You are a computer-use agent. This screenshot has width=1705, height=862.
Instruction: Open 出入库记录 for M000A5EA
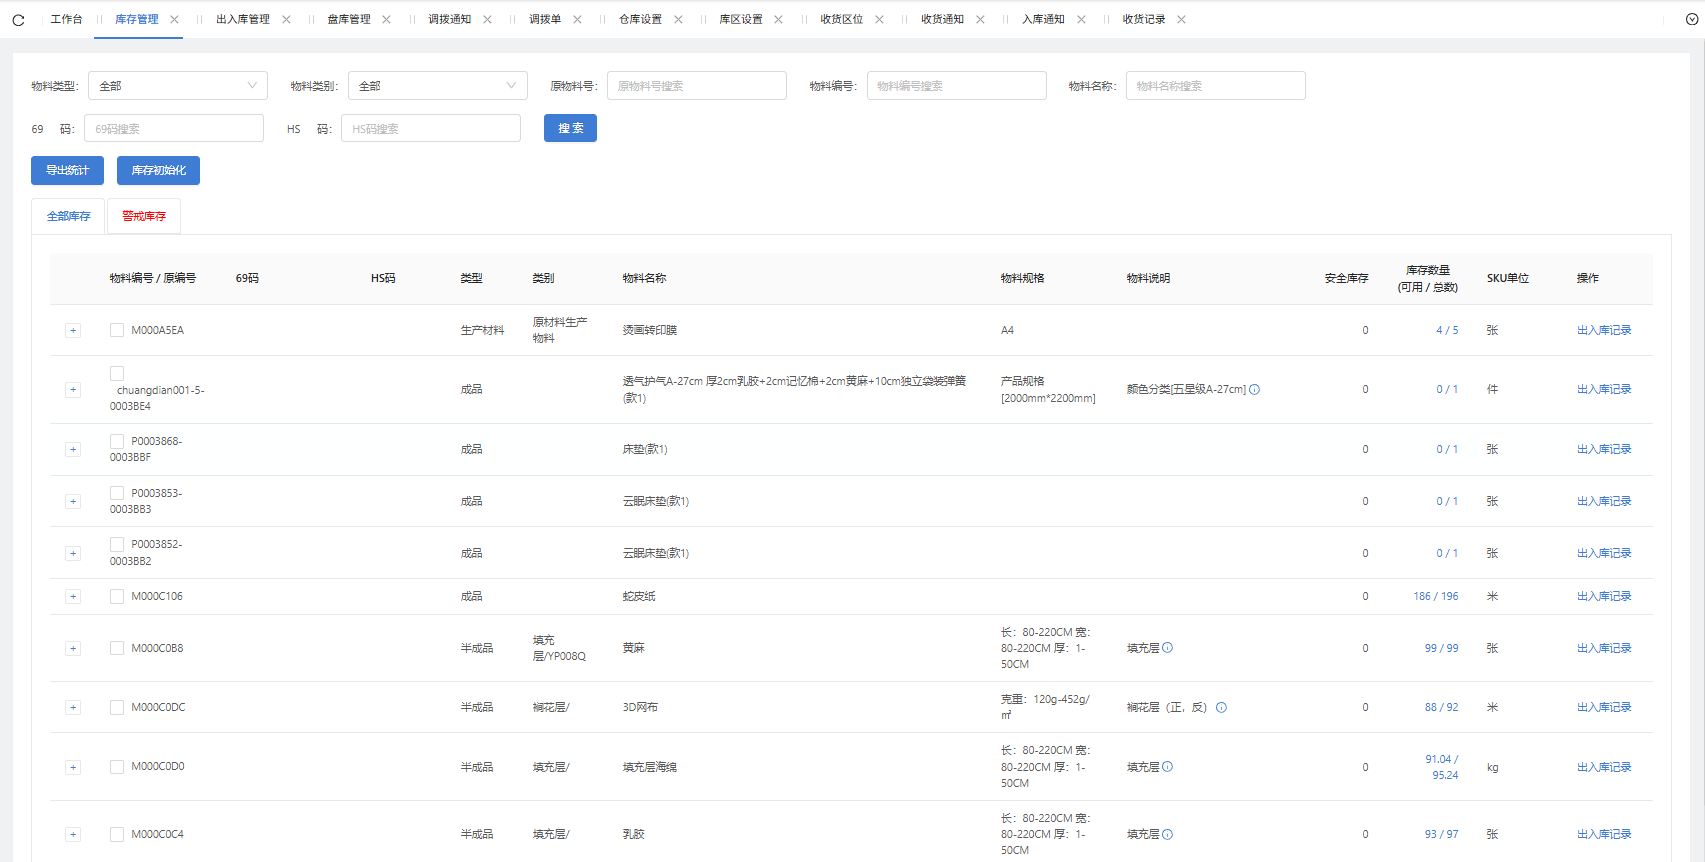[x=1604, y=330]
